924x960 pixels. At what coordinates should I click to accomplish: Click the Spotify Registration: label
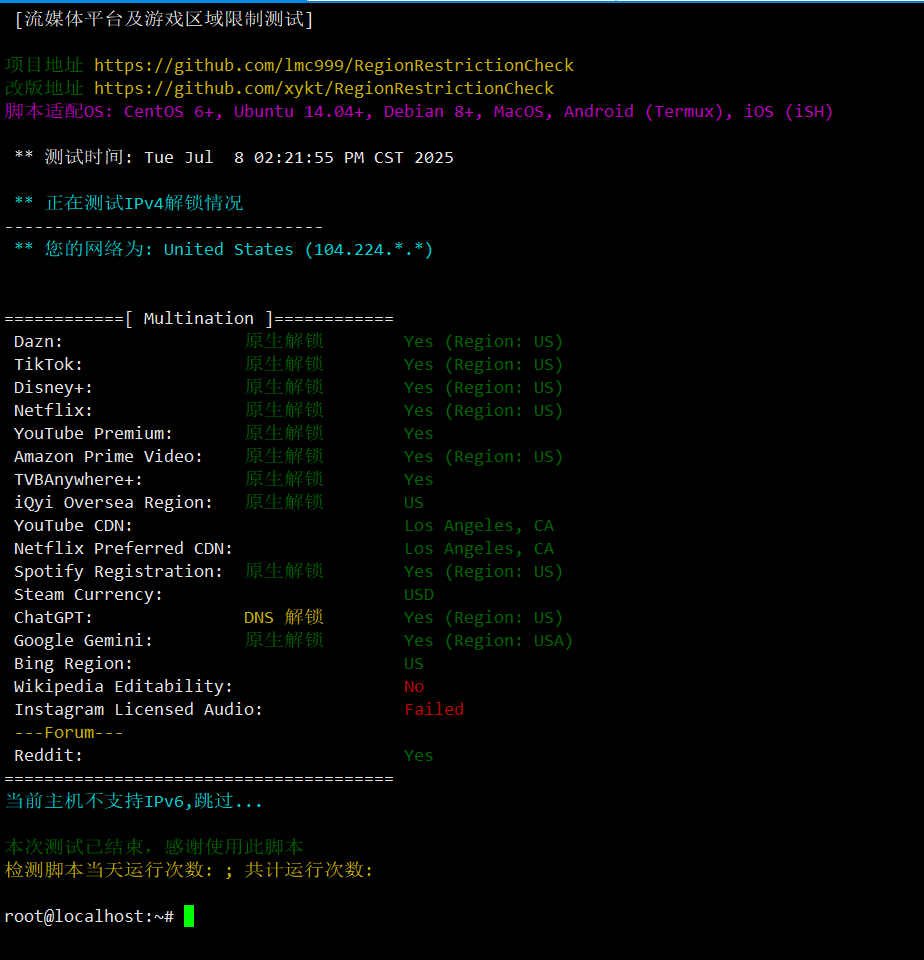click(x=118, y=572)
